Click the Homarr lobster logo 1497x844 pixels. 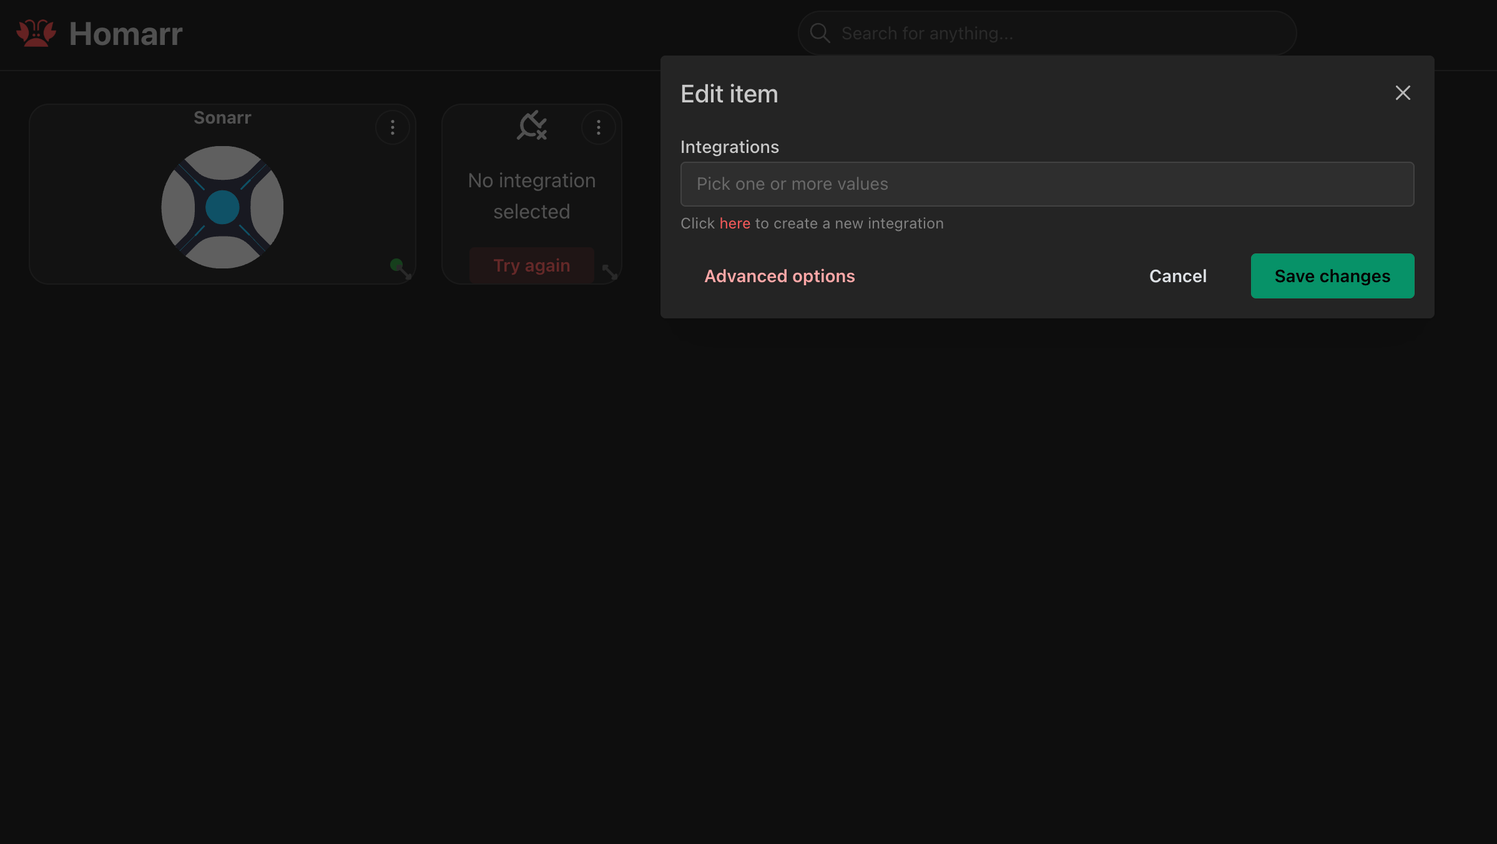[x=36, y=33]
